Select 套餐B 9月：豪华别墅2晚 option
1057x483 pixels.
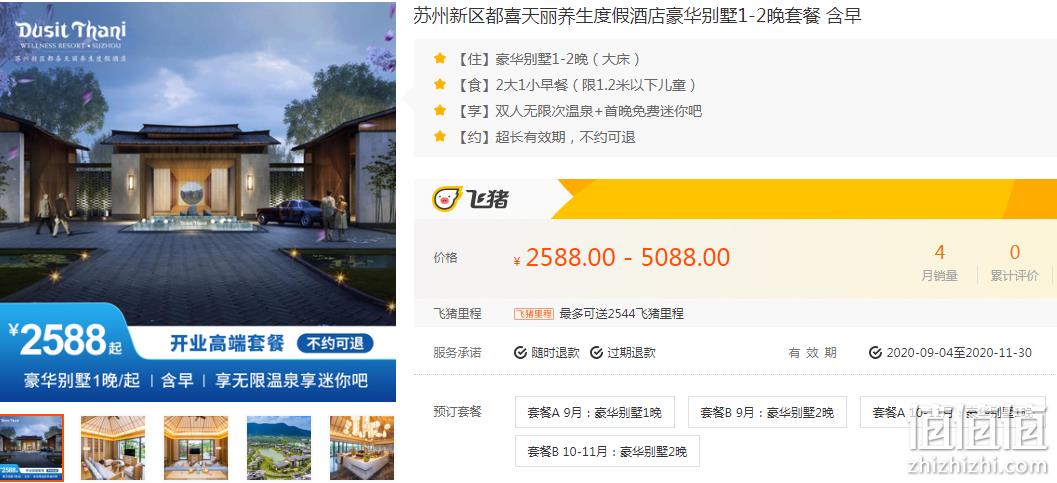coord(767,412)
